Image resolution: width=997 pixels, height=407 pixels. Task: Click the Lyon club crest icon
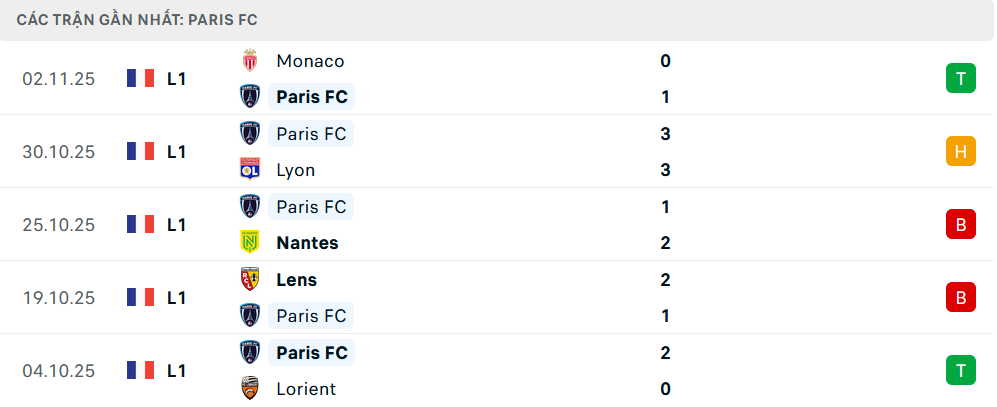(x=250, y=170)
